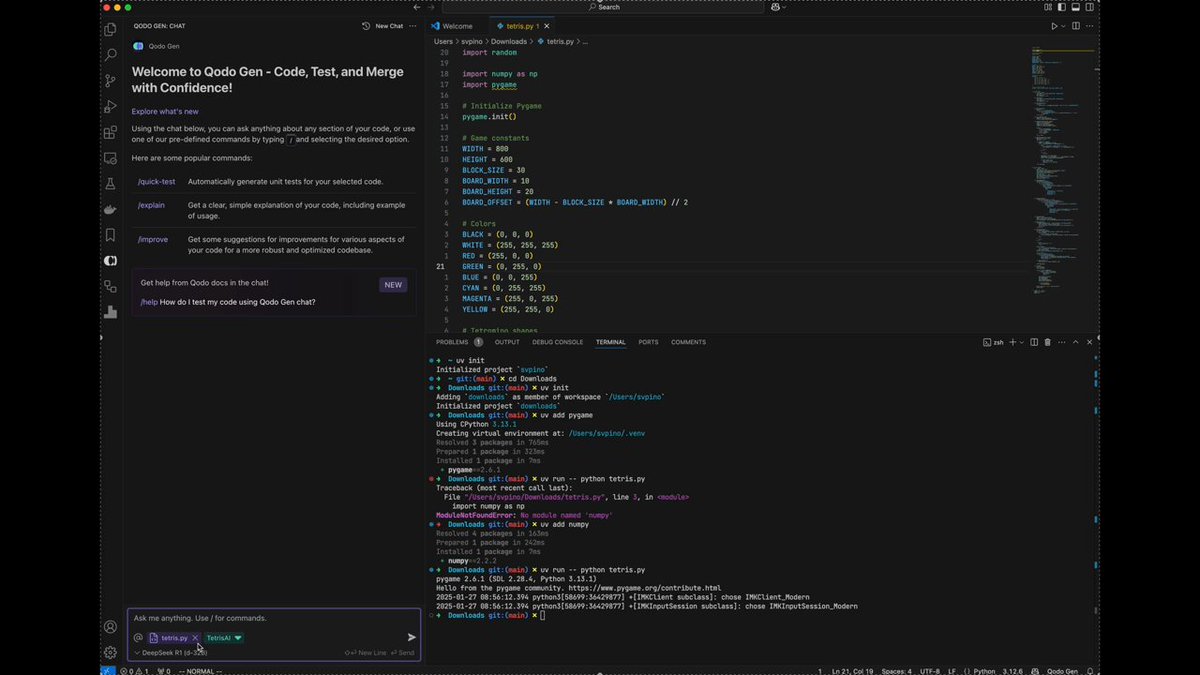Maximize panel with the up chevron
Screen dimensions: 1200x675
click(x=1076, y=342)
